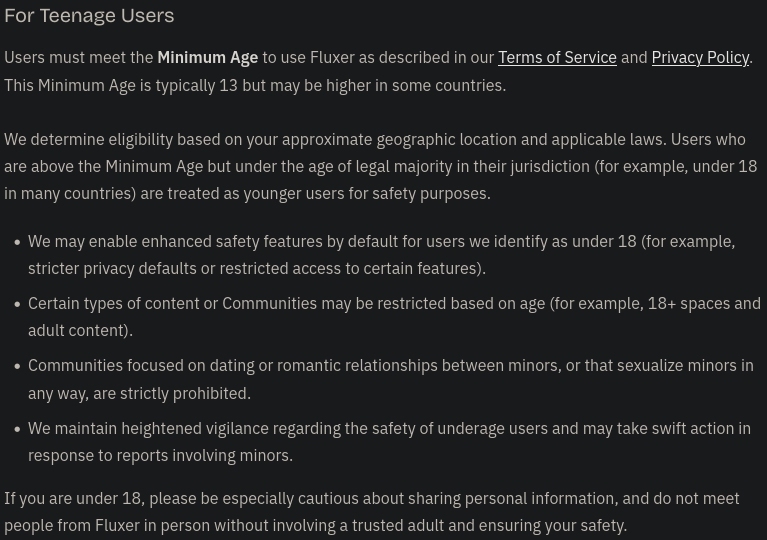Click the "For Teenage Users" heading
767x540 pixels.
[89, 16]
